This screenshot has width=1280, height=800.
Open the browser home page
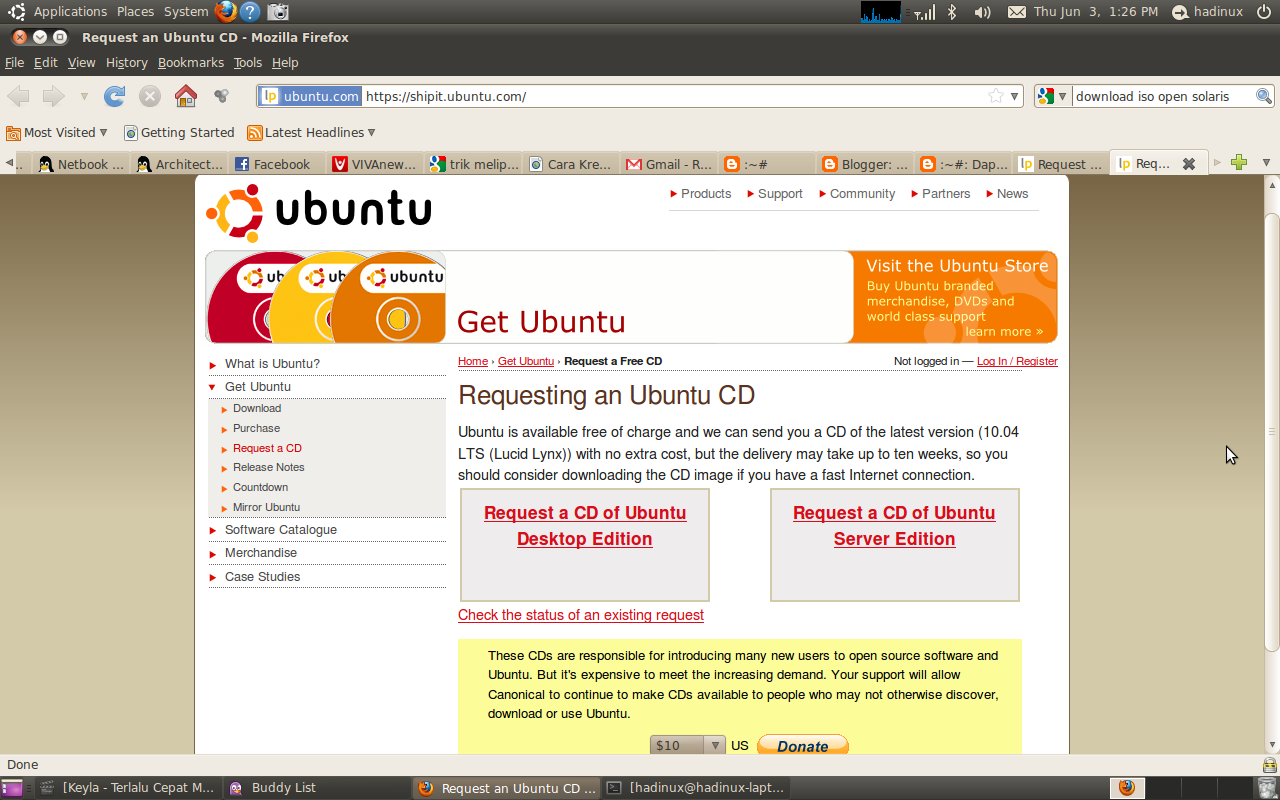pos(187,96)
